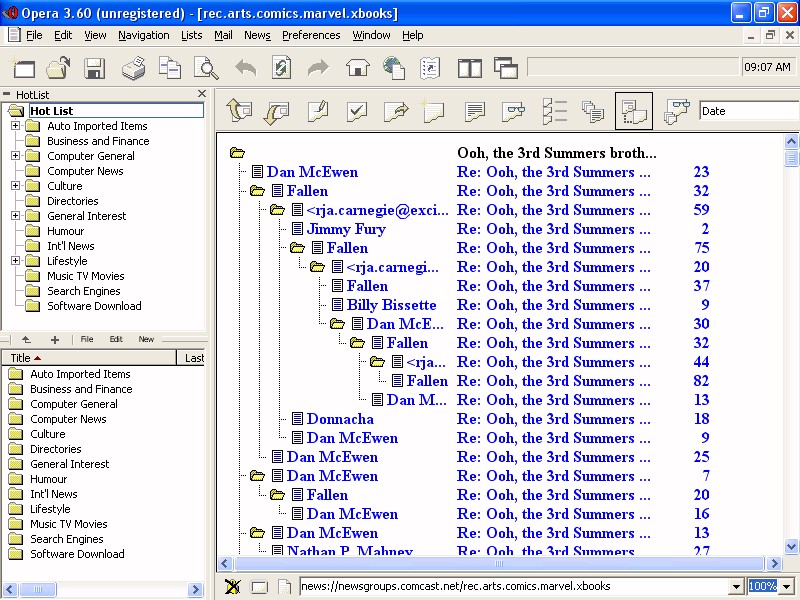Screen dimensions: 800x600
Task: Open the Preferences menu
Action: [x=311, y=35]
